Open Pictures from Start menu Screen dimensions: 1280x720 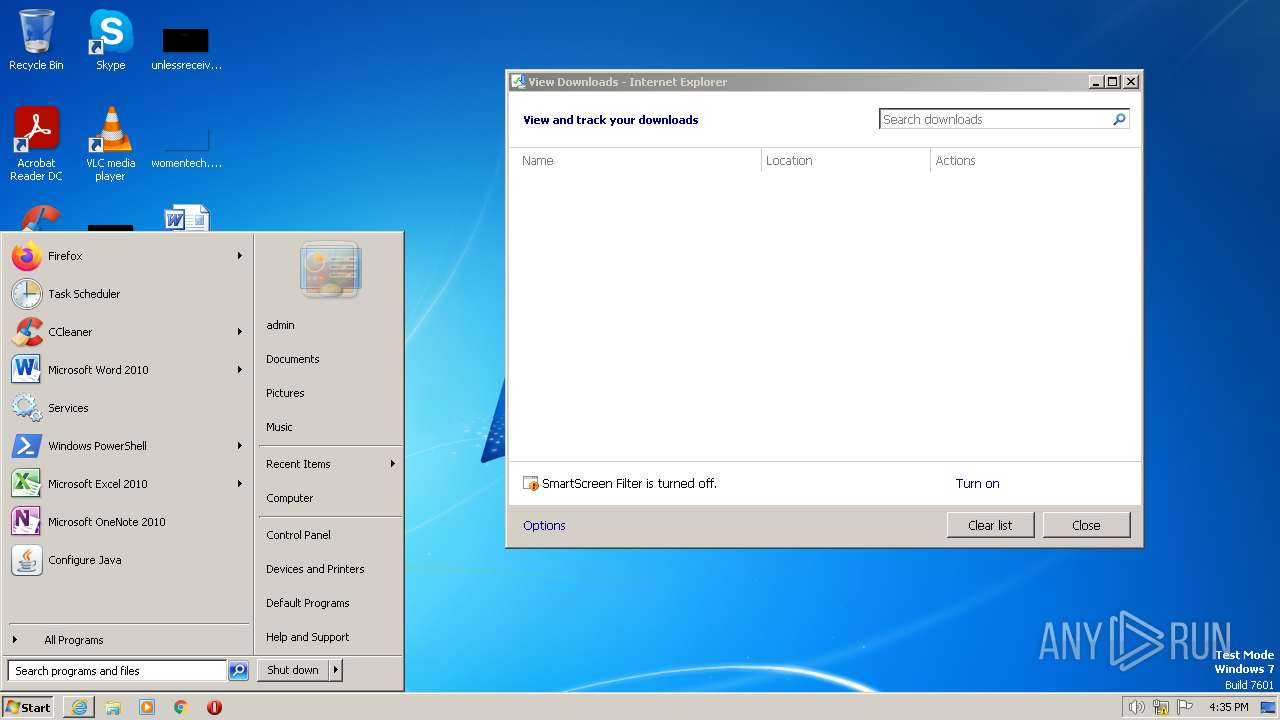[x=330, y=393]
